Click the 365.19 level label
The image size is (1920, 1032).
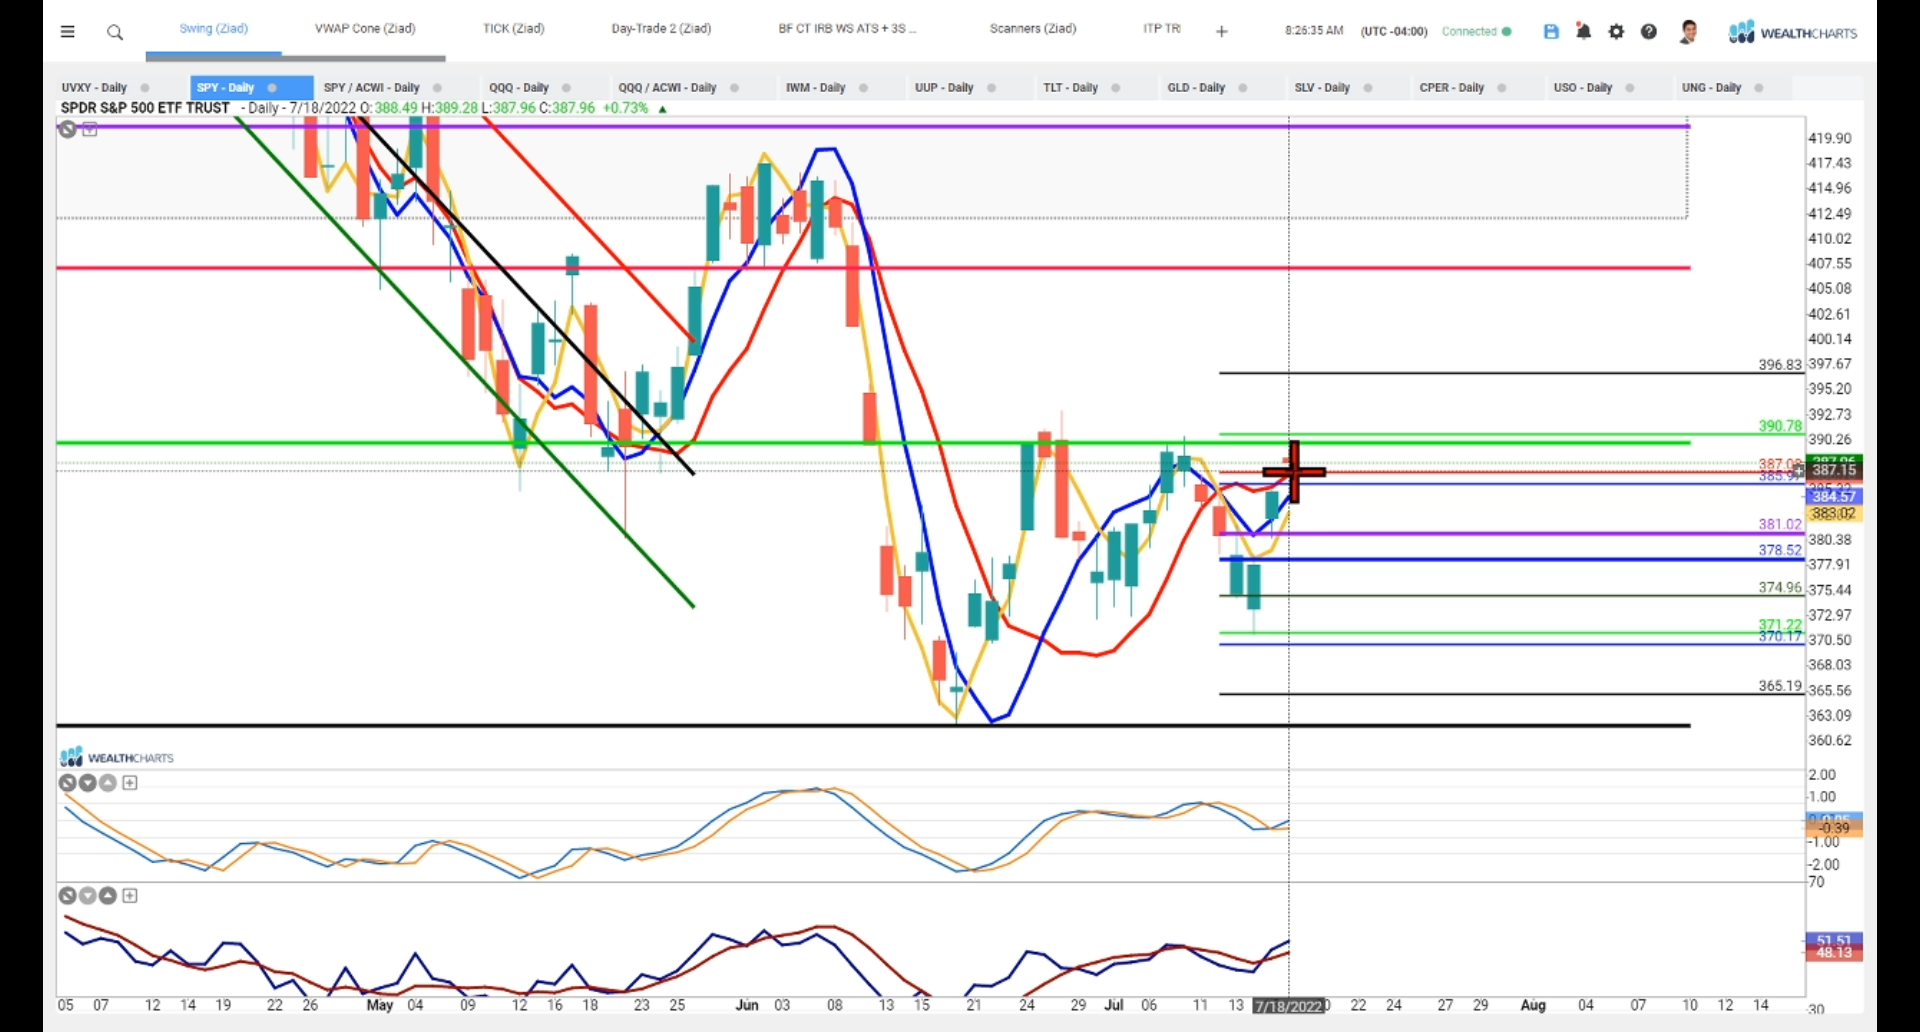pos(1780,686)
